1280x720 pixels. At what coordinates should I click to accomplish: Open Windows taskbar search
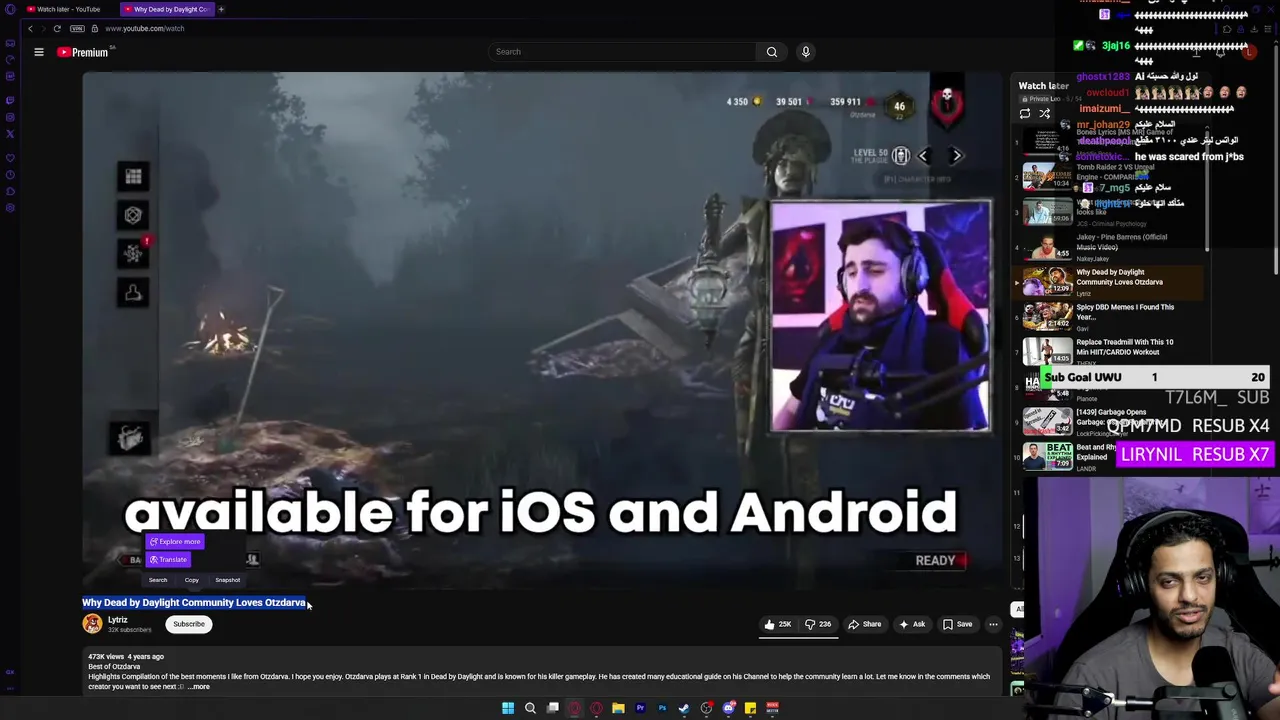coord(530,708)
